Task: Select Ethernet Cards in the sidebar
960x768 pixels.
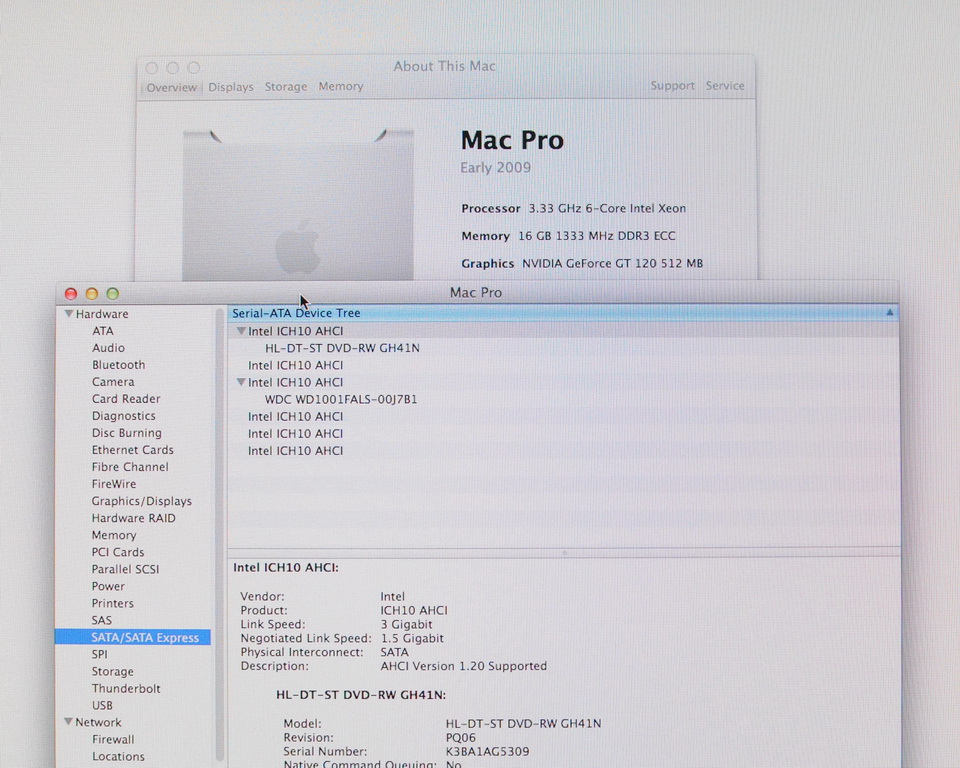Action: (133, 450)
